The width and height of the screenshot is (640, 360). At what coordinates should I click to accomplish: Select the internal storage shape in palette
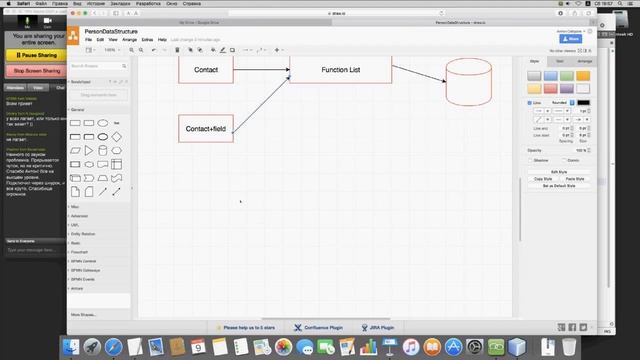click(x=117, y=164)
